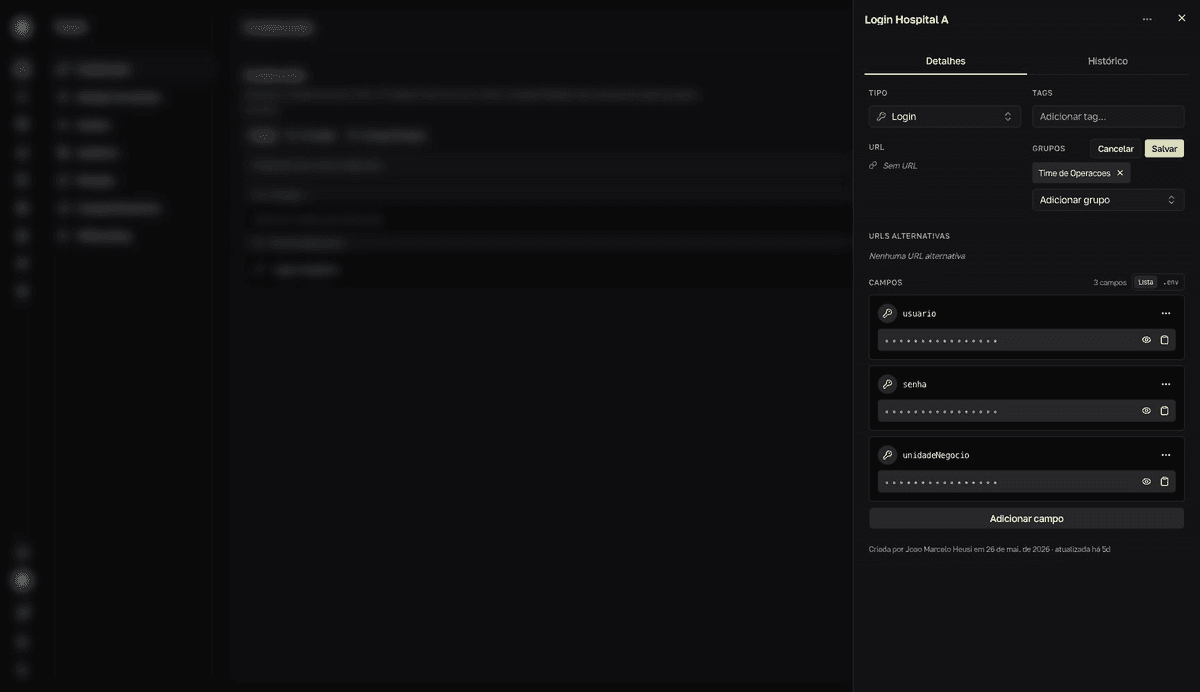The height and width of the screenshot is (692, 1200).
Task: Click the key icon of the senha field
Action: pyautogui.click(x=887, y=384)
